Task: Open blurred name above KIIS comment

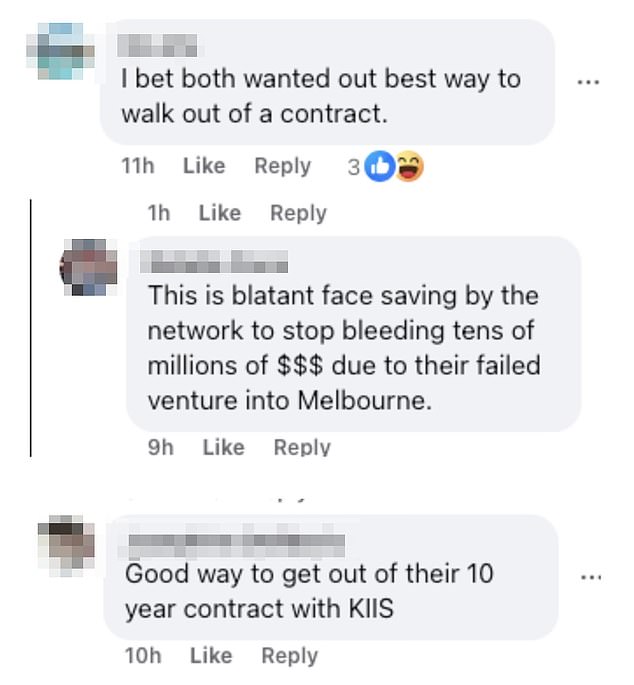Action: click(237, 546)
